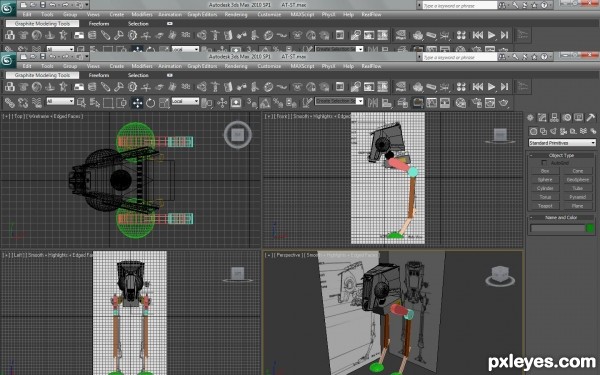Select the Space Warps category icon

pyautogui.click(x=583, y=131)
